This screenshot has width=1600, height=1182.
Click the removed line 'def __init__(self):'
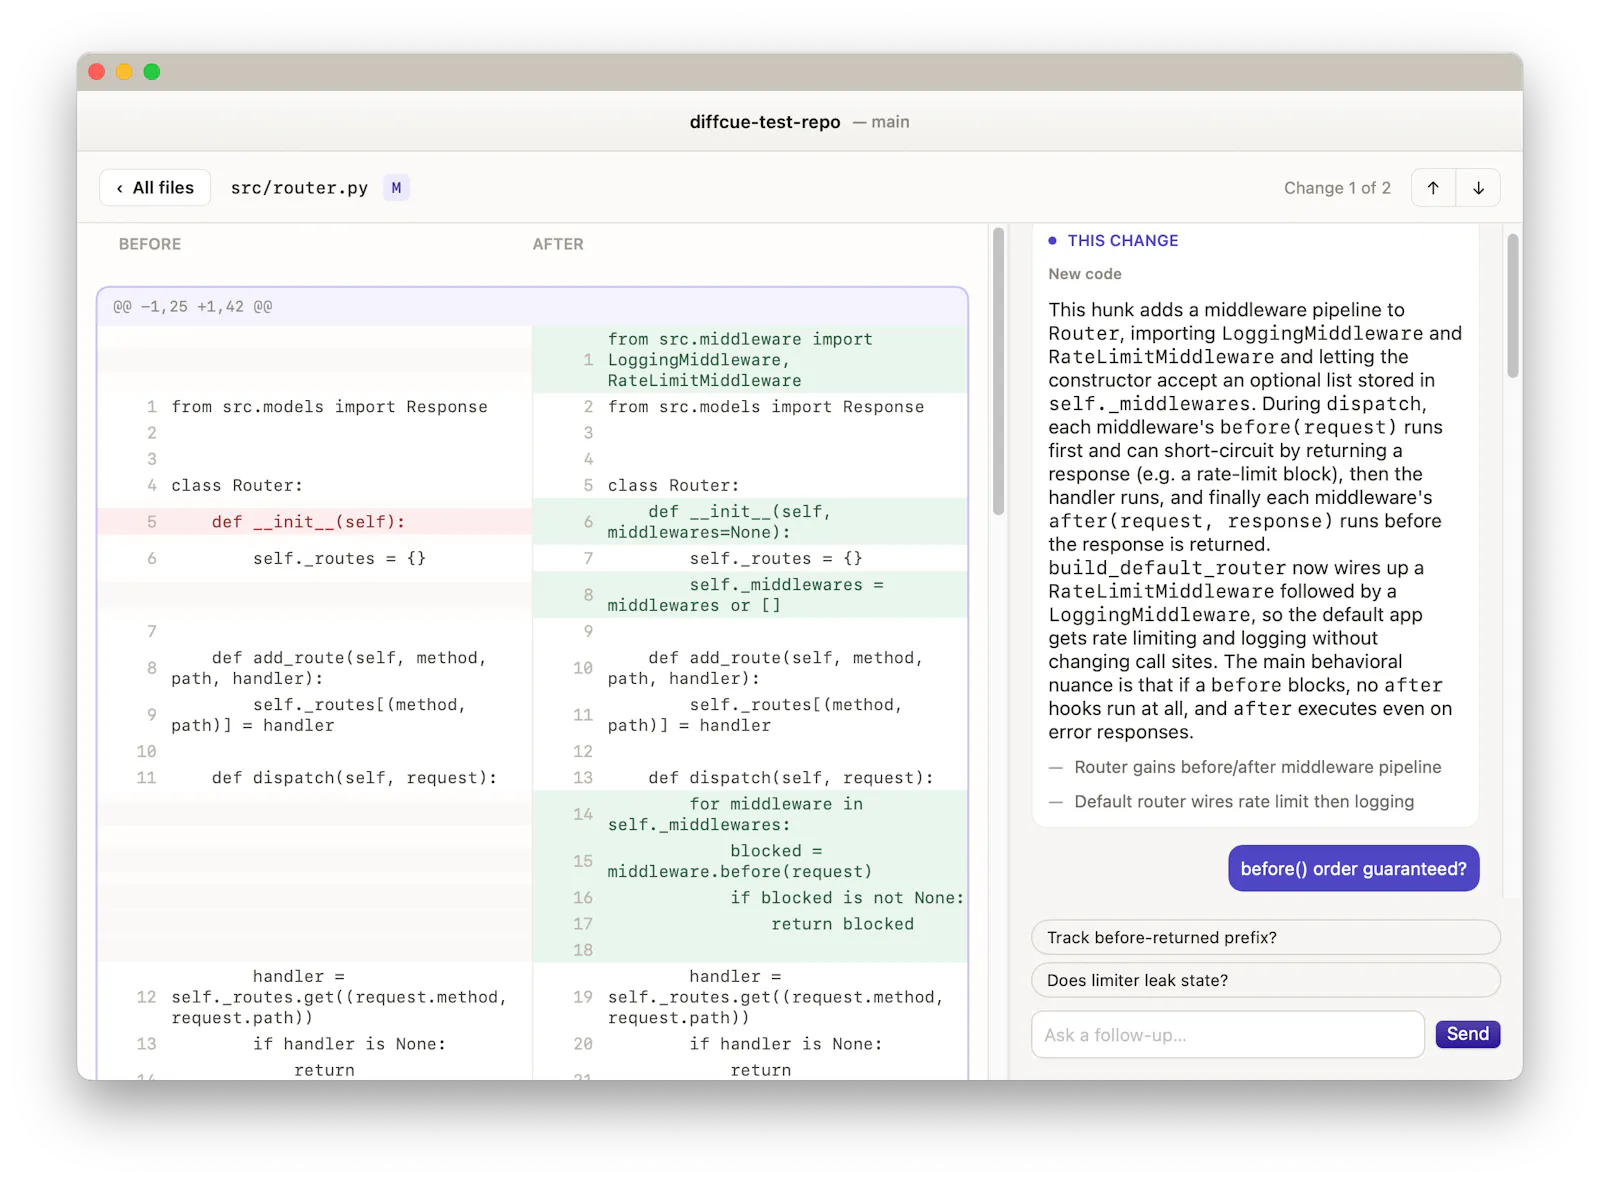click(314, 522)
